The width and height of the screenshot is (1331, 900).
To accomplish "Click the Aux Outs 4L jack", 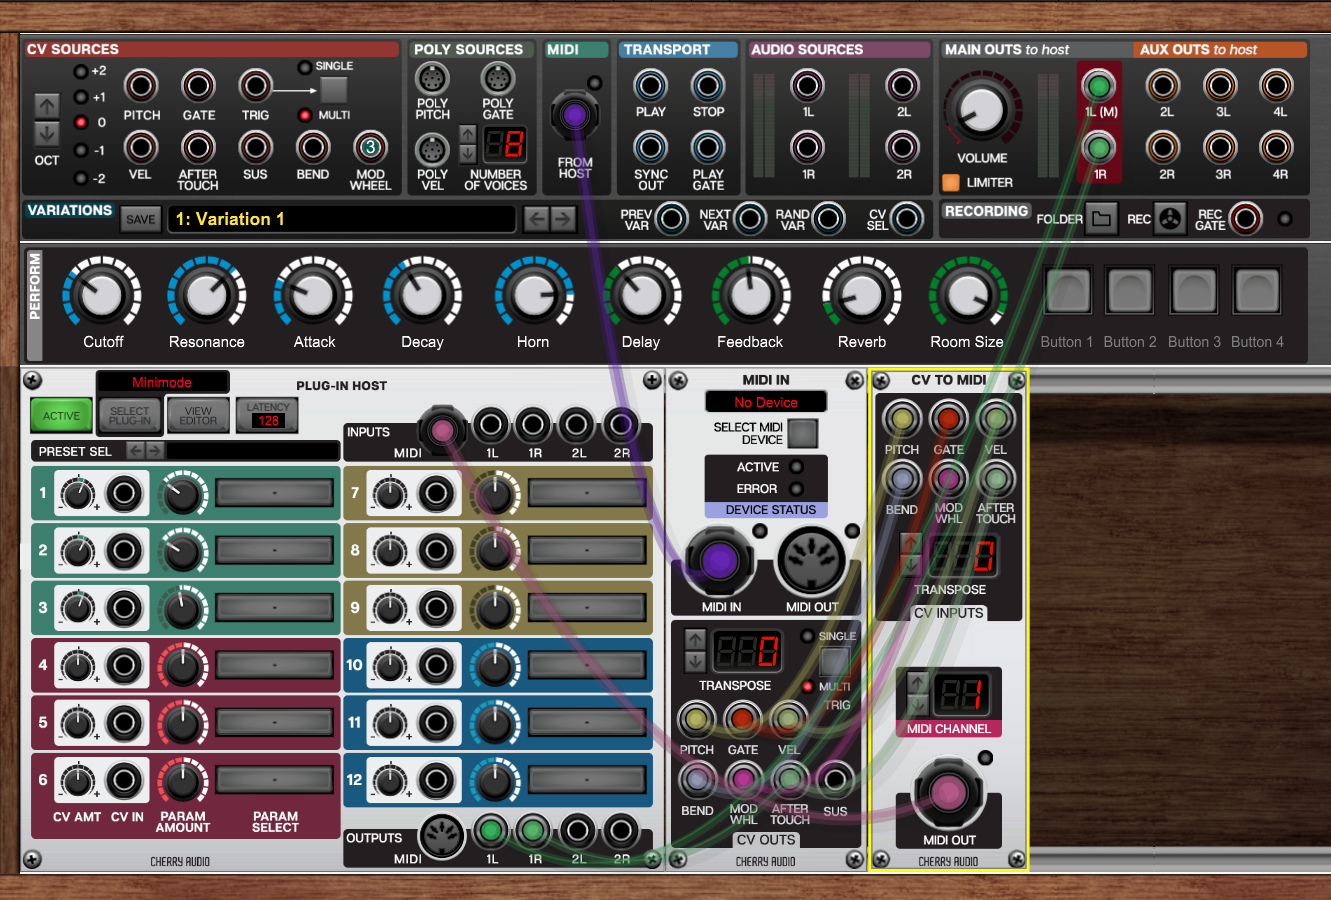I will click(1277, 86).
